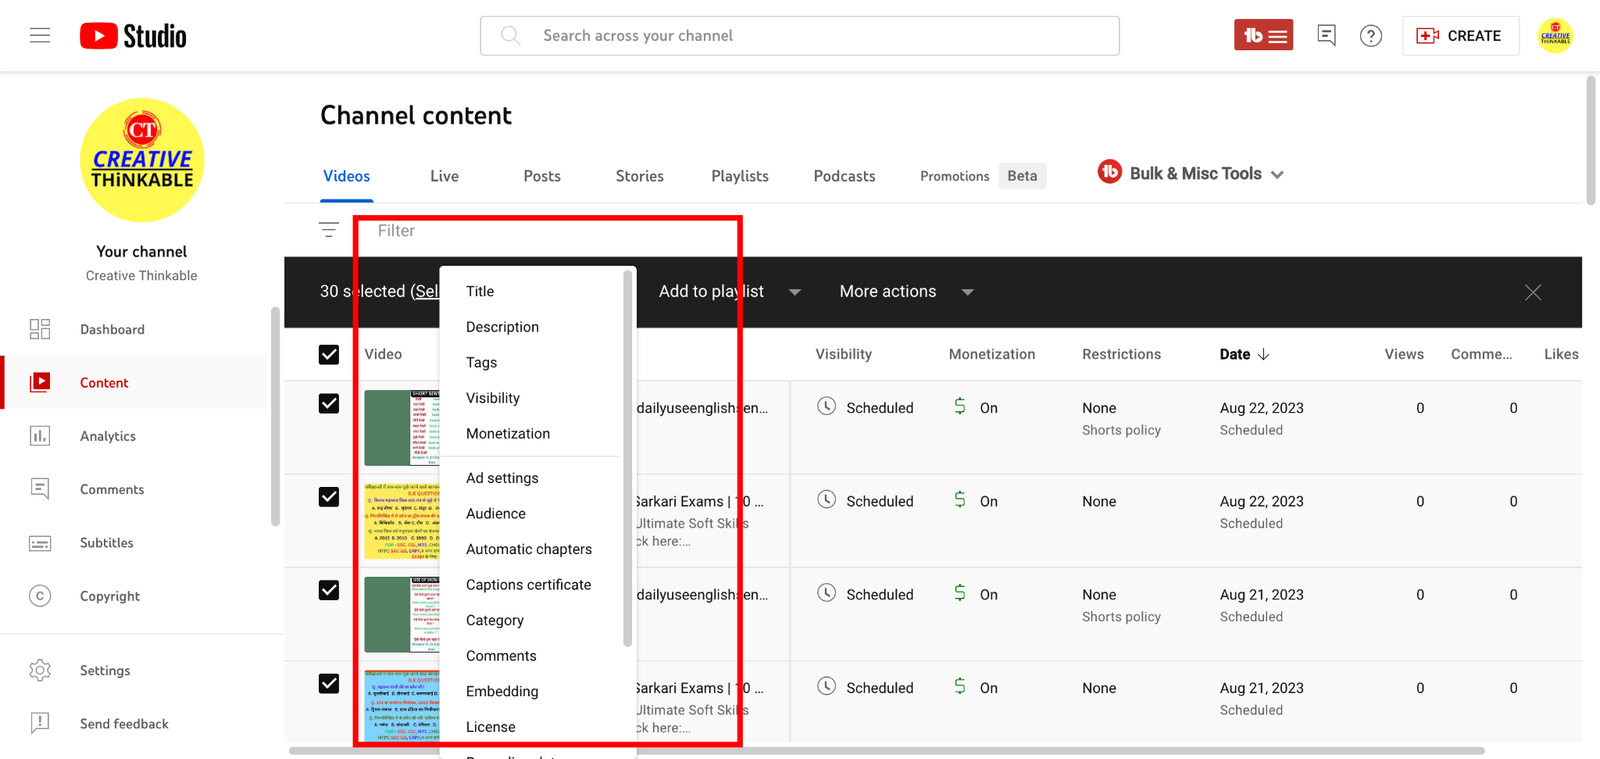This screenshot has height=759, width=1600.
Task: Open the Help question mark icon
Action: point(1371,36)
